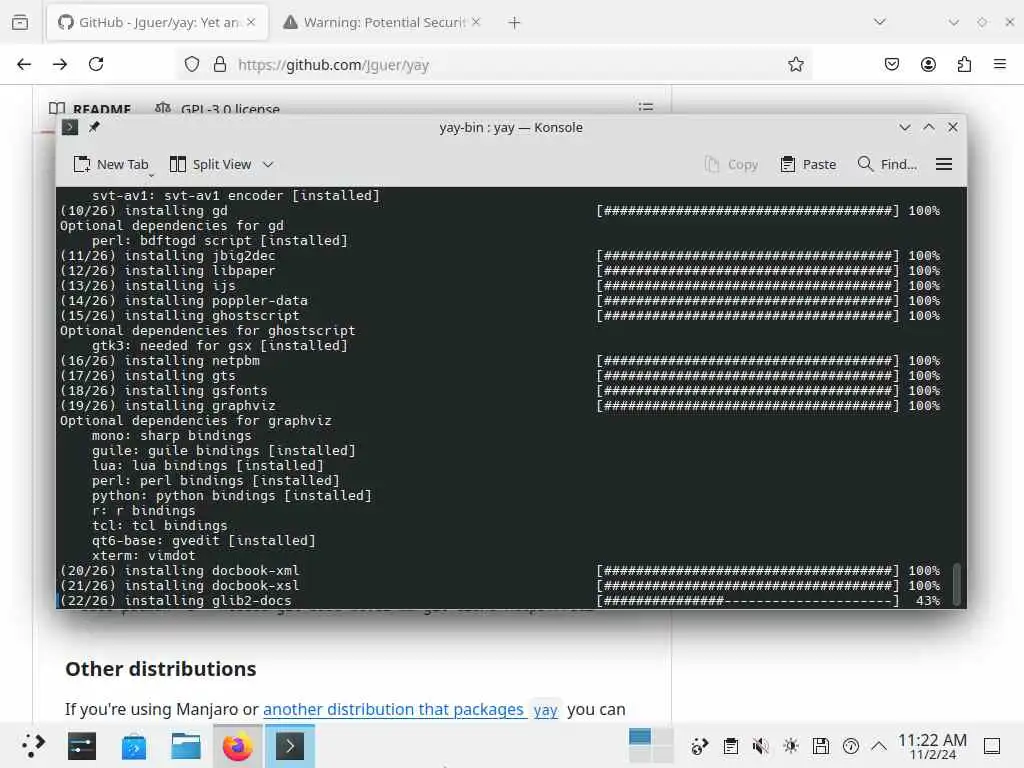
Task: Open the tracking protection shield icon
Action: 191,64
